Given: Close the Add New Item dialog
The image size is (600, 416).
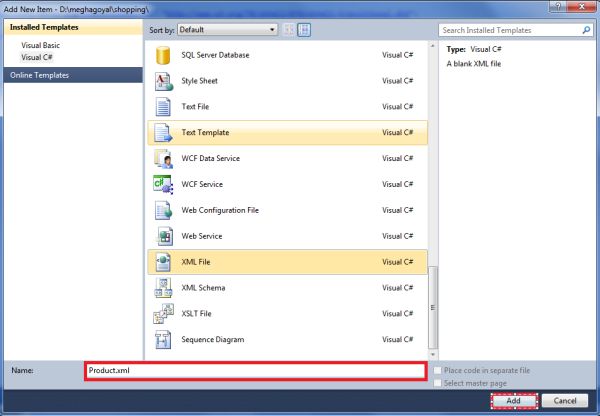Looking at the screenshot, I should coord(582,7).
